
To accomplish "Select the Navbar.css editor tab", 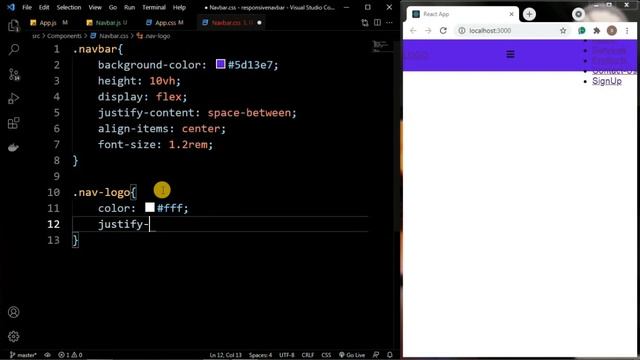I will tap(232, 23).
